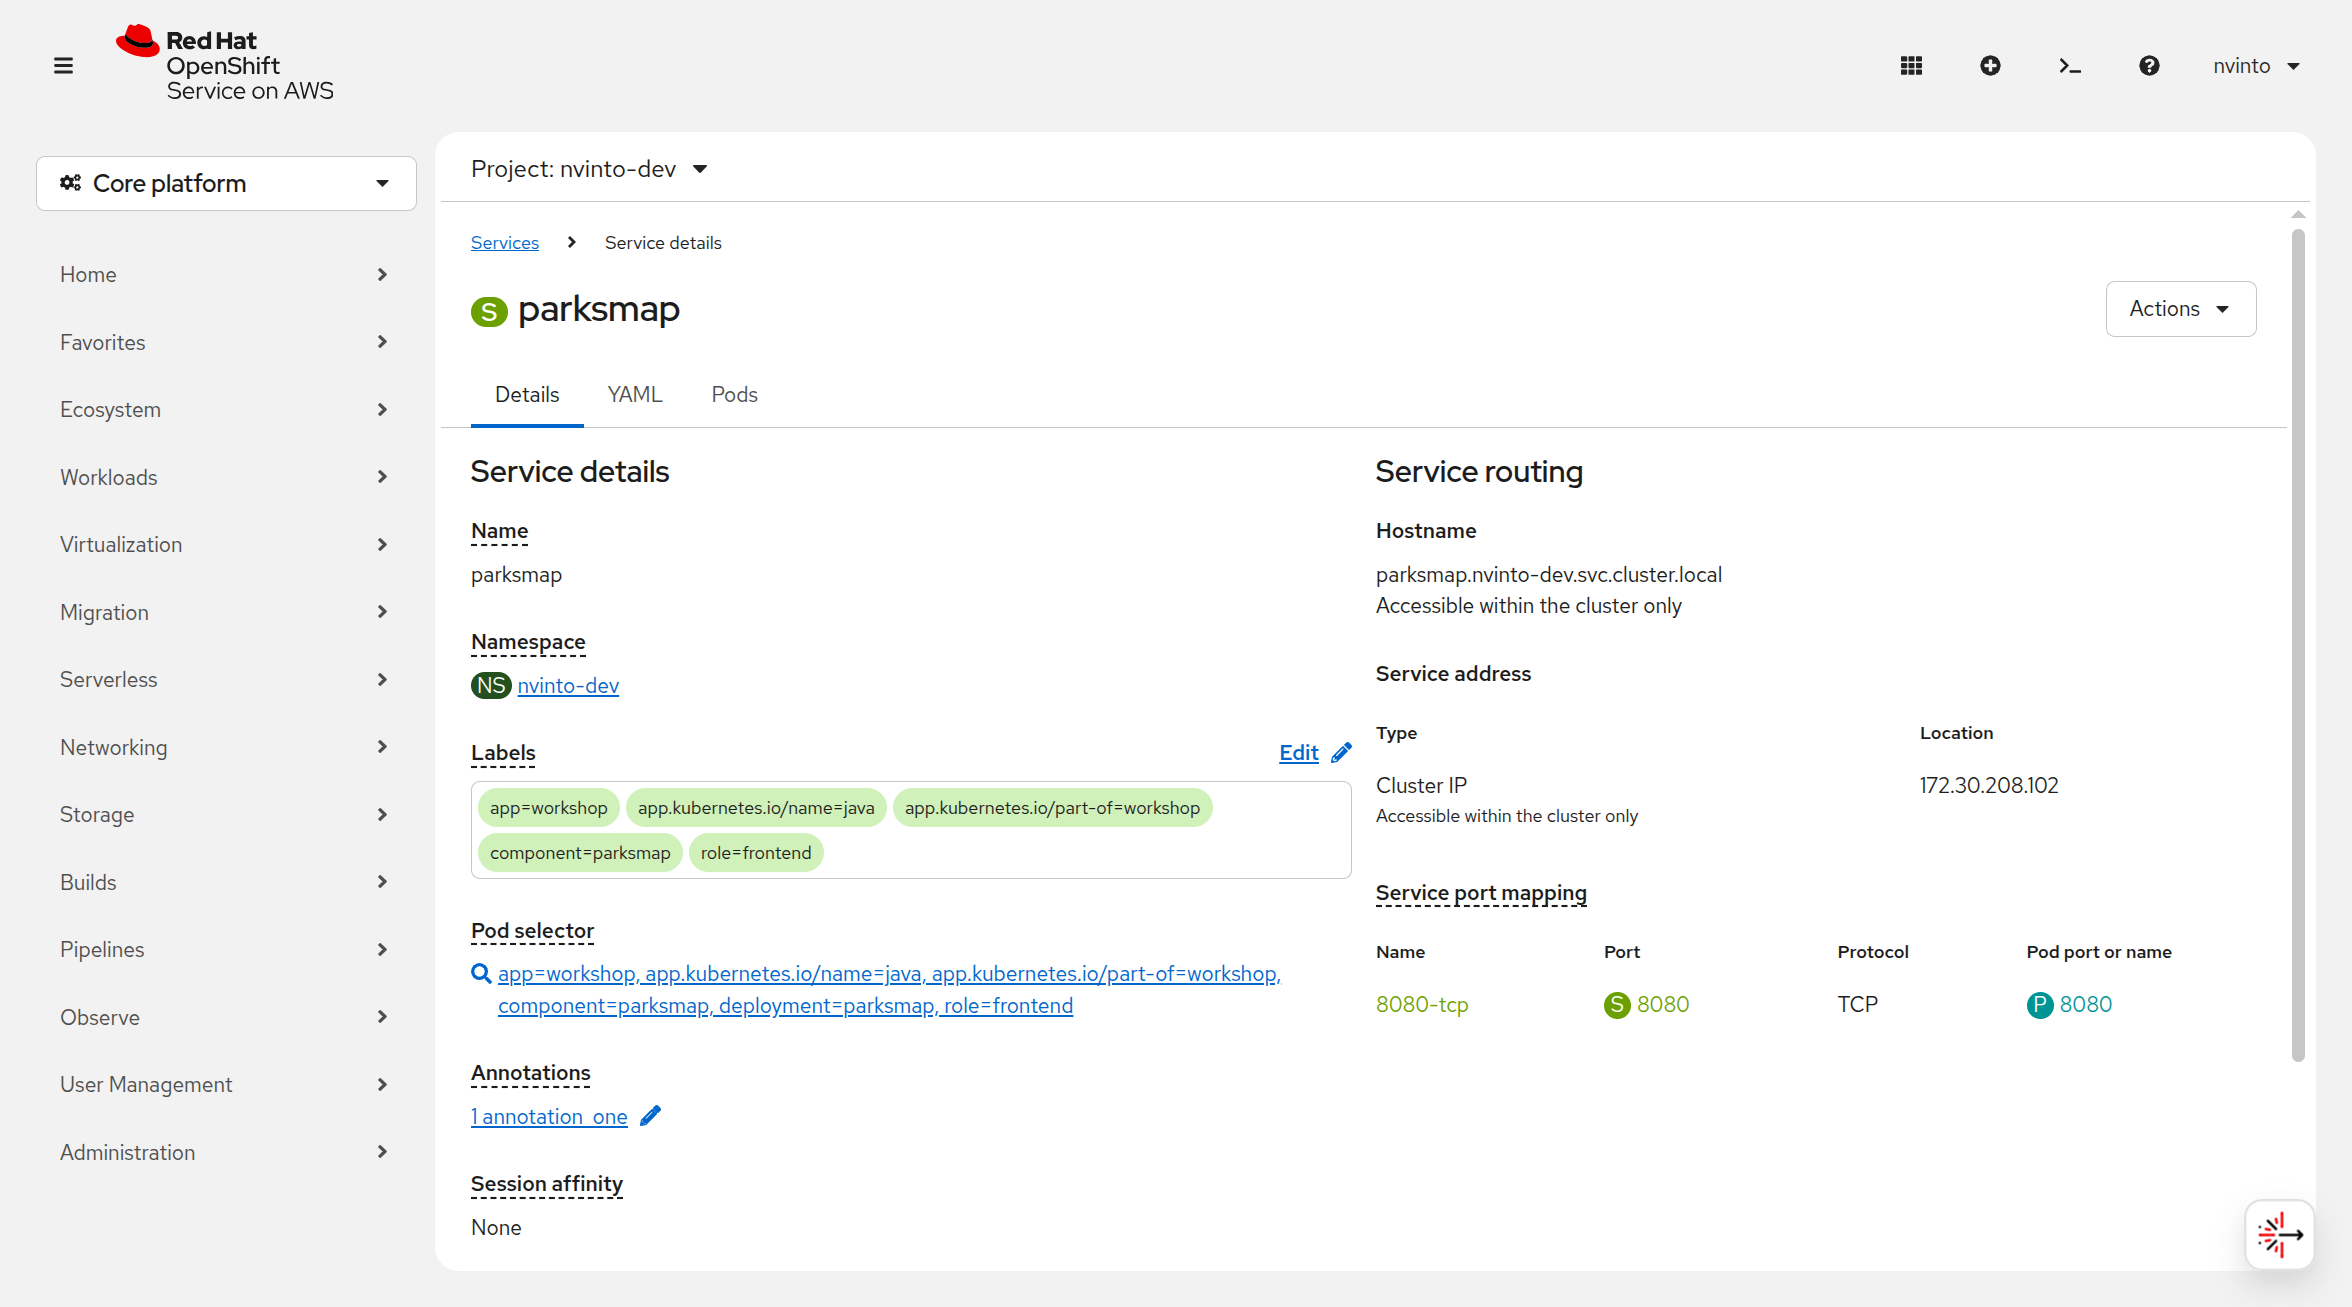Click the quick create plus icon
2352x1307 pixels.
pyautogui.click(x=1990, y=66)
